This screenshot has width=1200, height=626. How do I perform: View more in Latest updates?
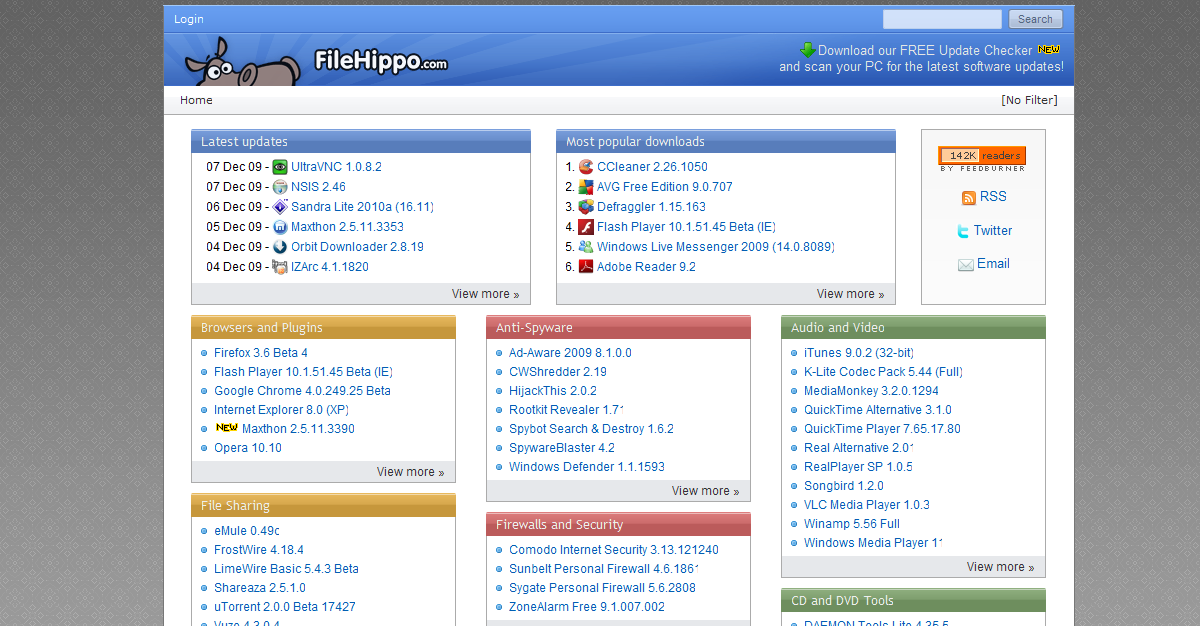point(485,294)
